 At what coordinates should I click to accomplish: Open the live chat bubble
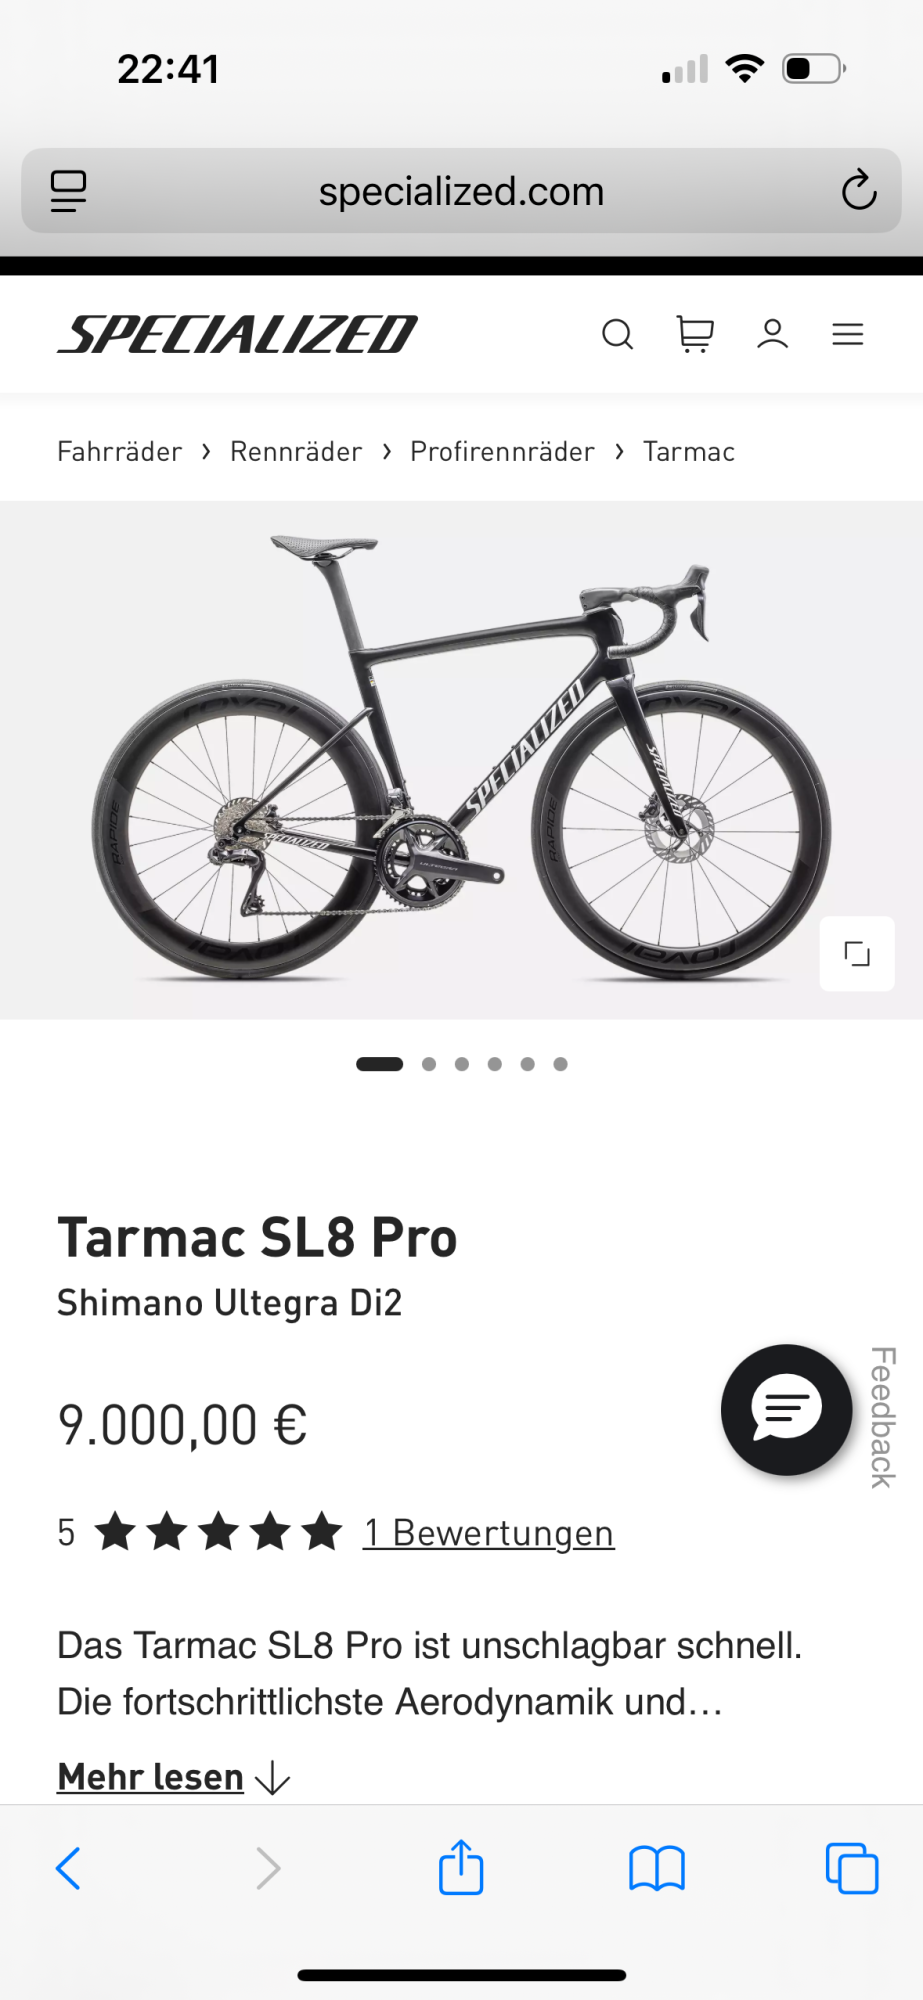click(786, 1409)
